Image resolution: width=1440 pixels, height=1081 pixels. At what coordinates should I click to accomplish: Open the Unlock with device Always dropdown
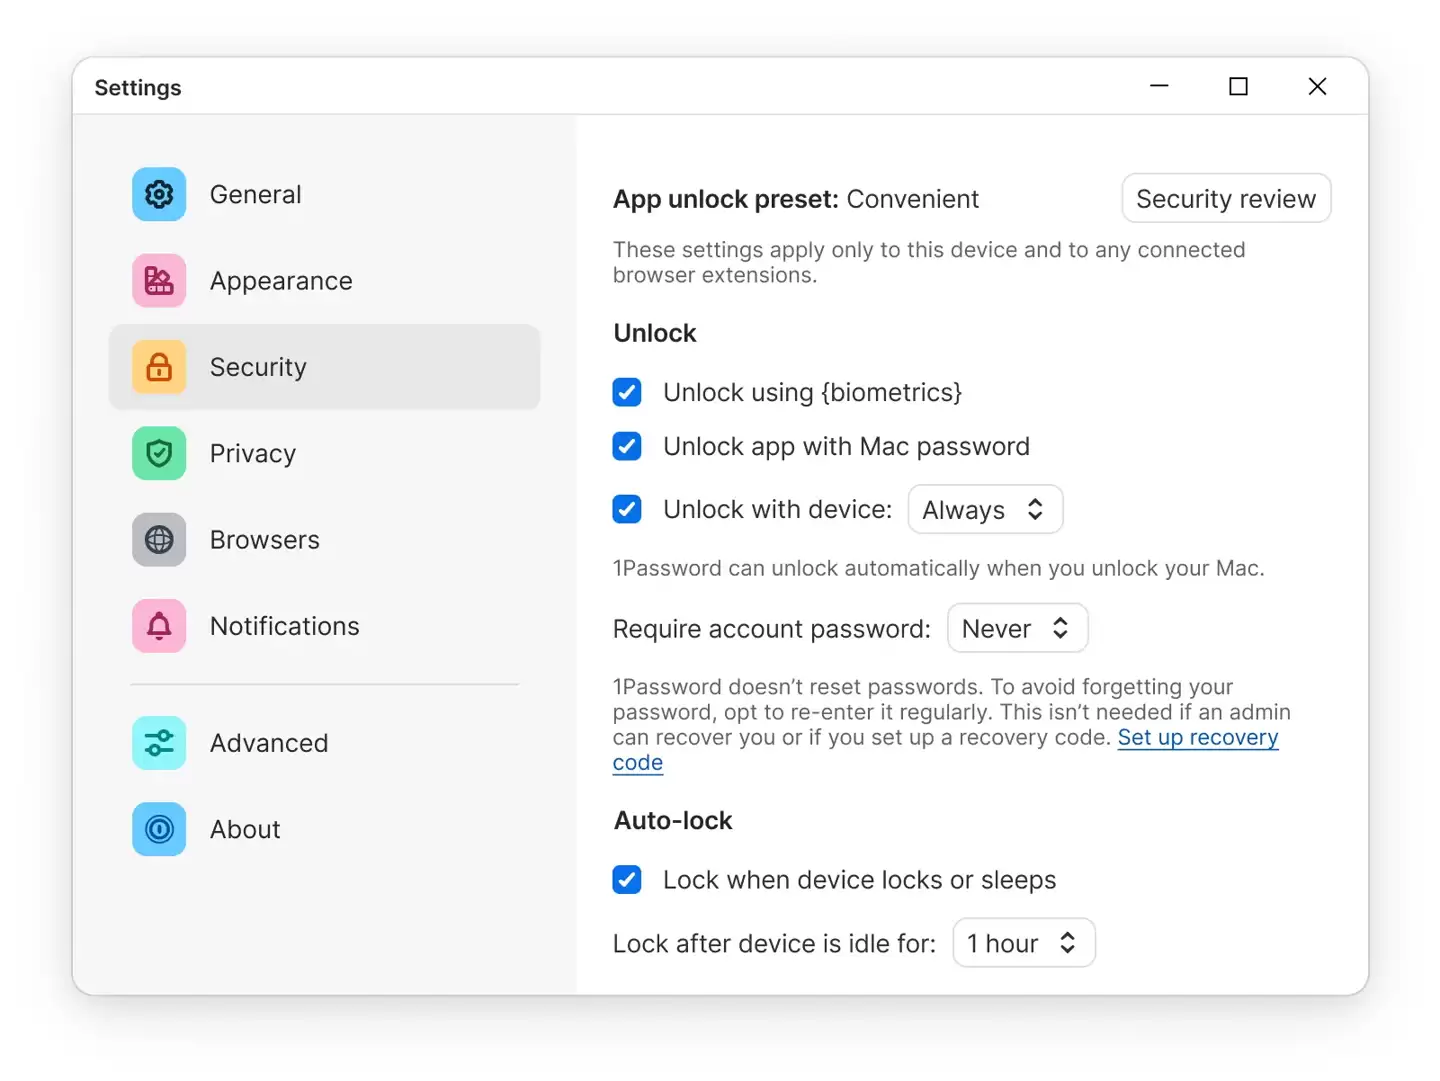(x=985, y=509)
